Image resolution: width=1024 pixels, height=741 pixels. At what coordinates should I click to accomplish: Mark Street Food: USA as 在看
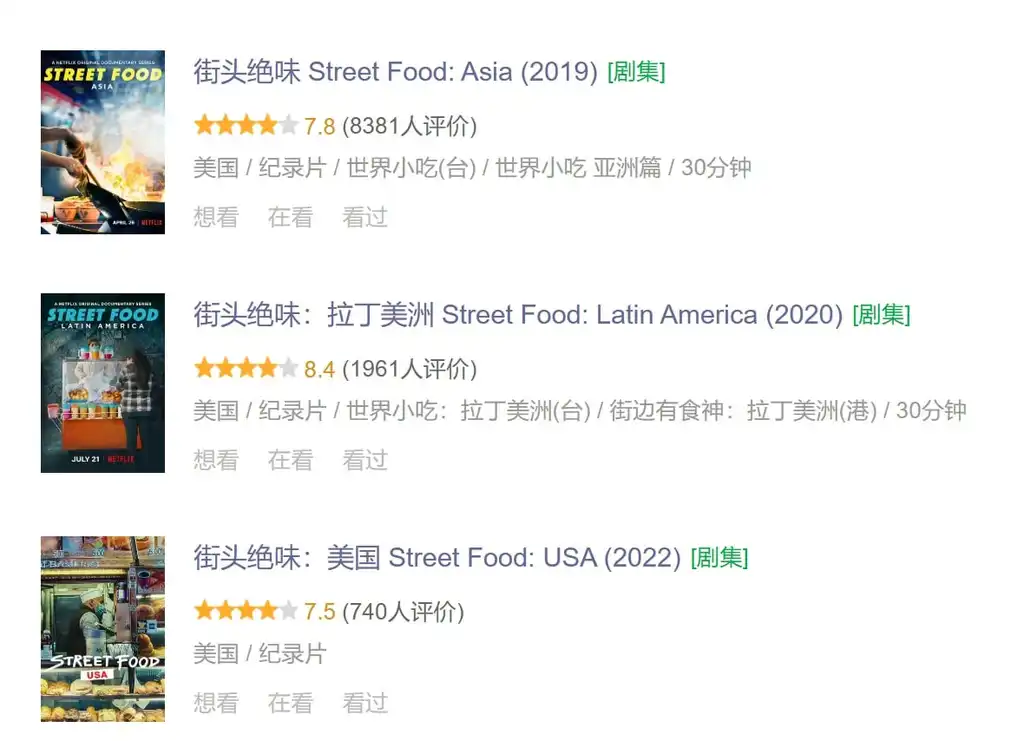pos(291,703)
